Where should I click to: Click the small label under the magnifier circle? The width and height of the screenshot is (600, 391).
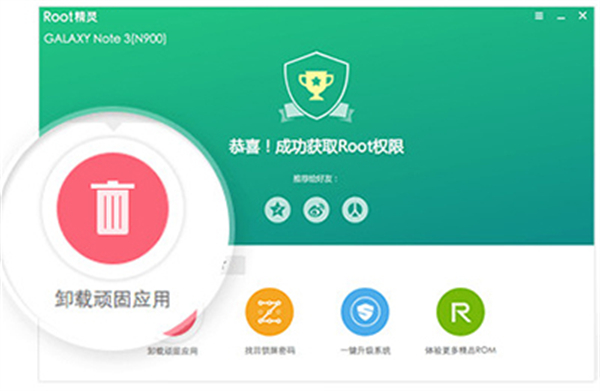(x=173, y=351)
